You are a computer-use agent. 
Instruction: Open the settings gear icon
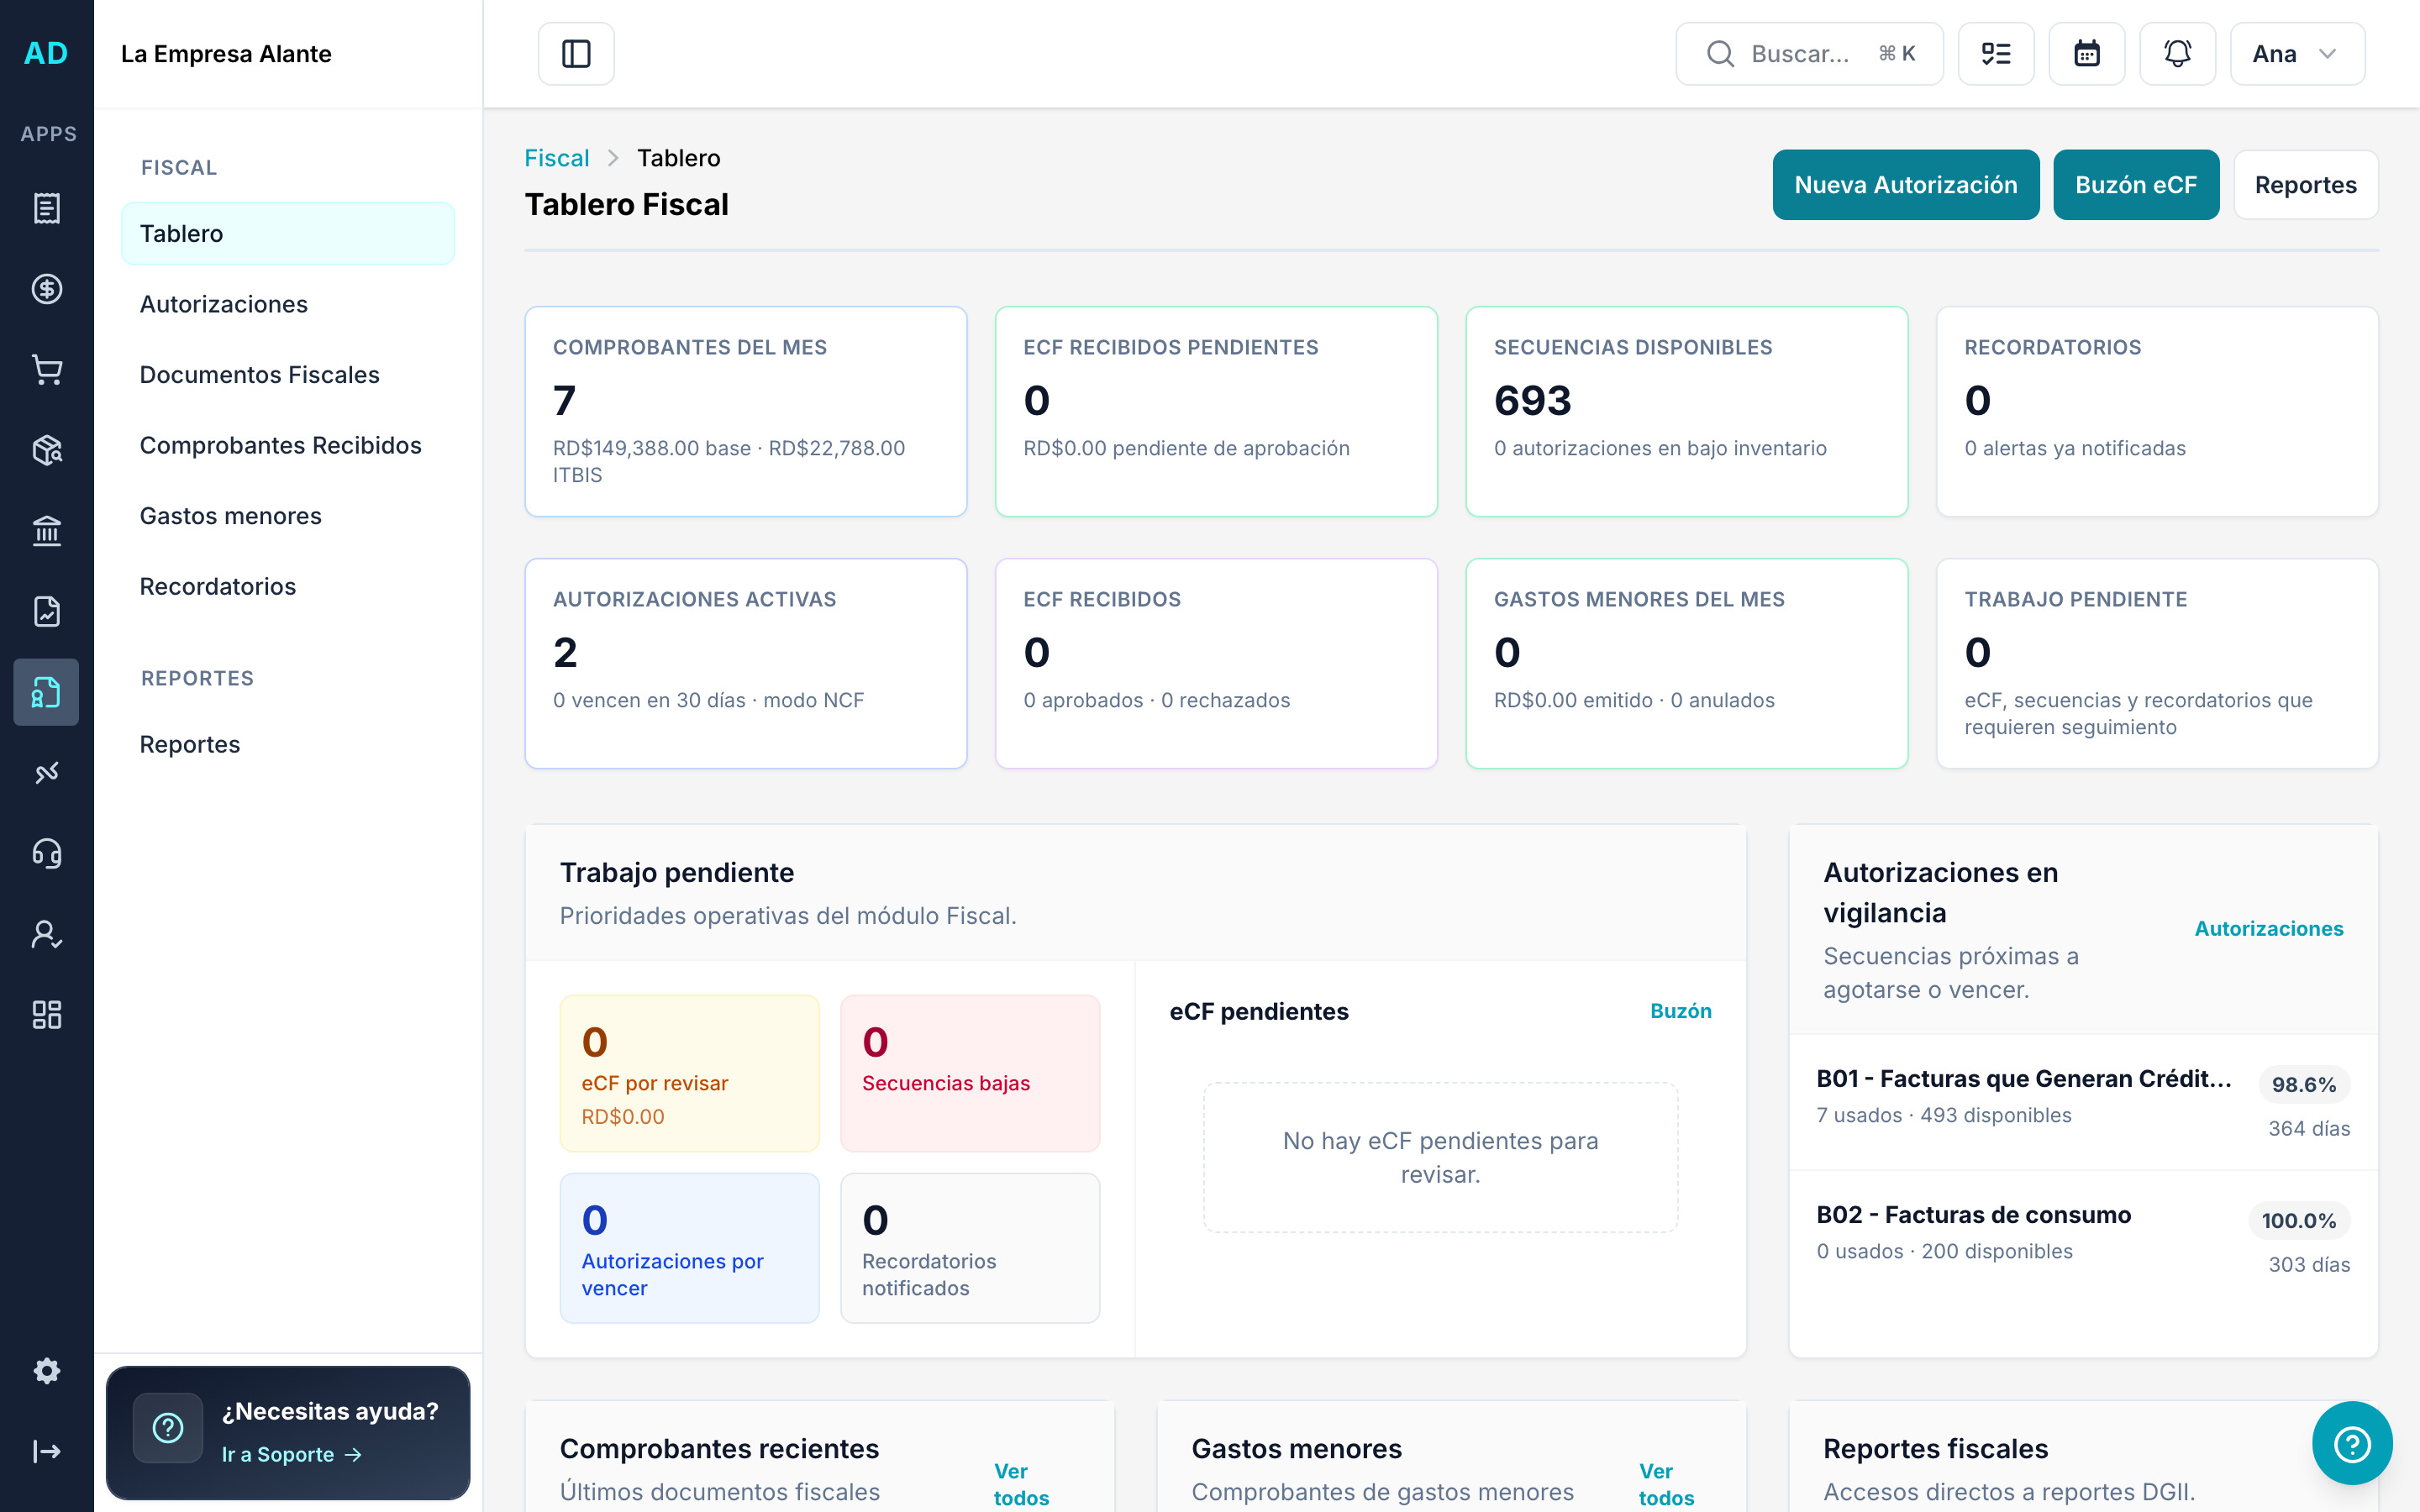point(46,1370)
